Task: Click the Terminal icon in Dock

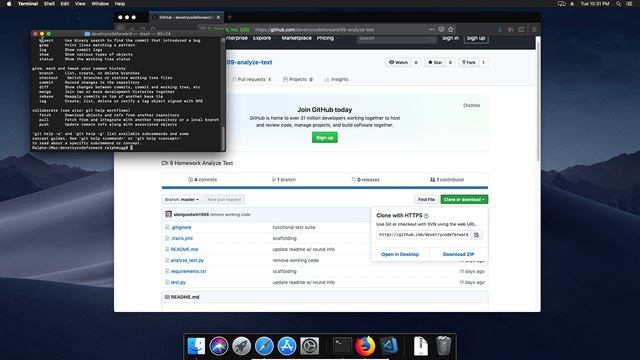Action: [x=342, y=346]
